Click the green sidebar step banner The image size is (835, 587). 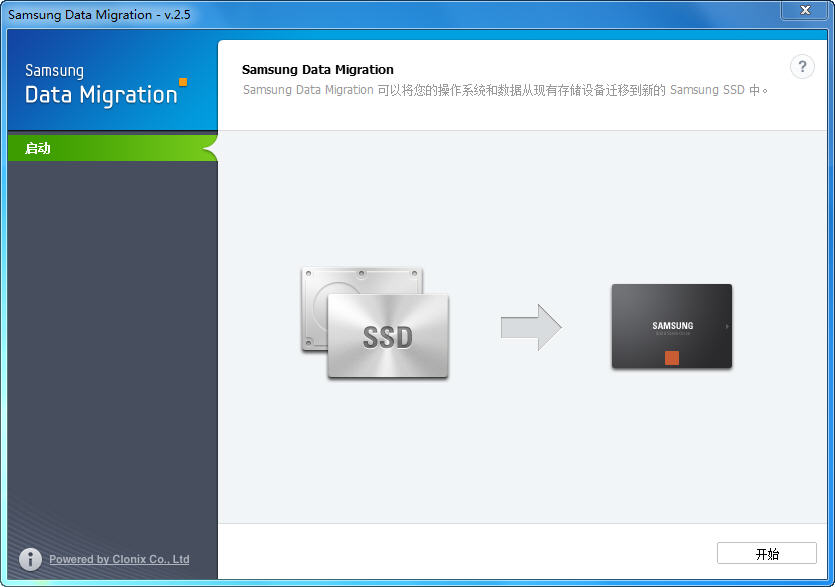(x=99, y=146)
